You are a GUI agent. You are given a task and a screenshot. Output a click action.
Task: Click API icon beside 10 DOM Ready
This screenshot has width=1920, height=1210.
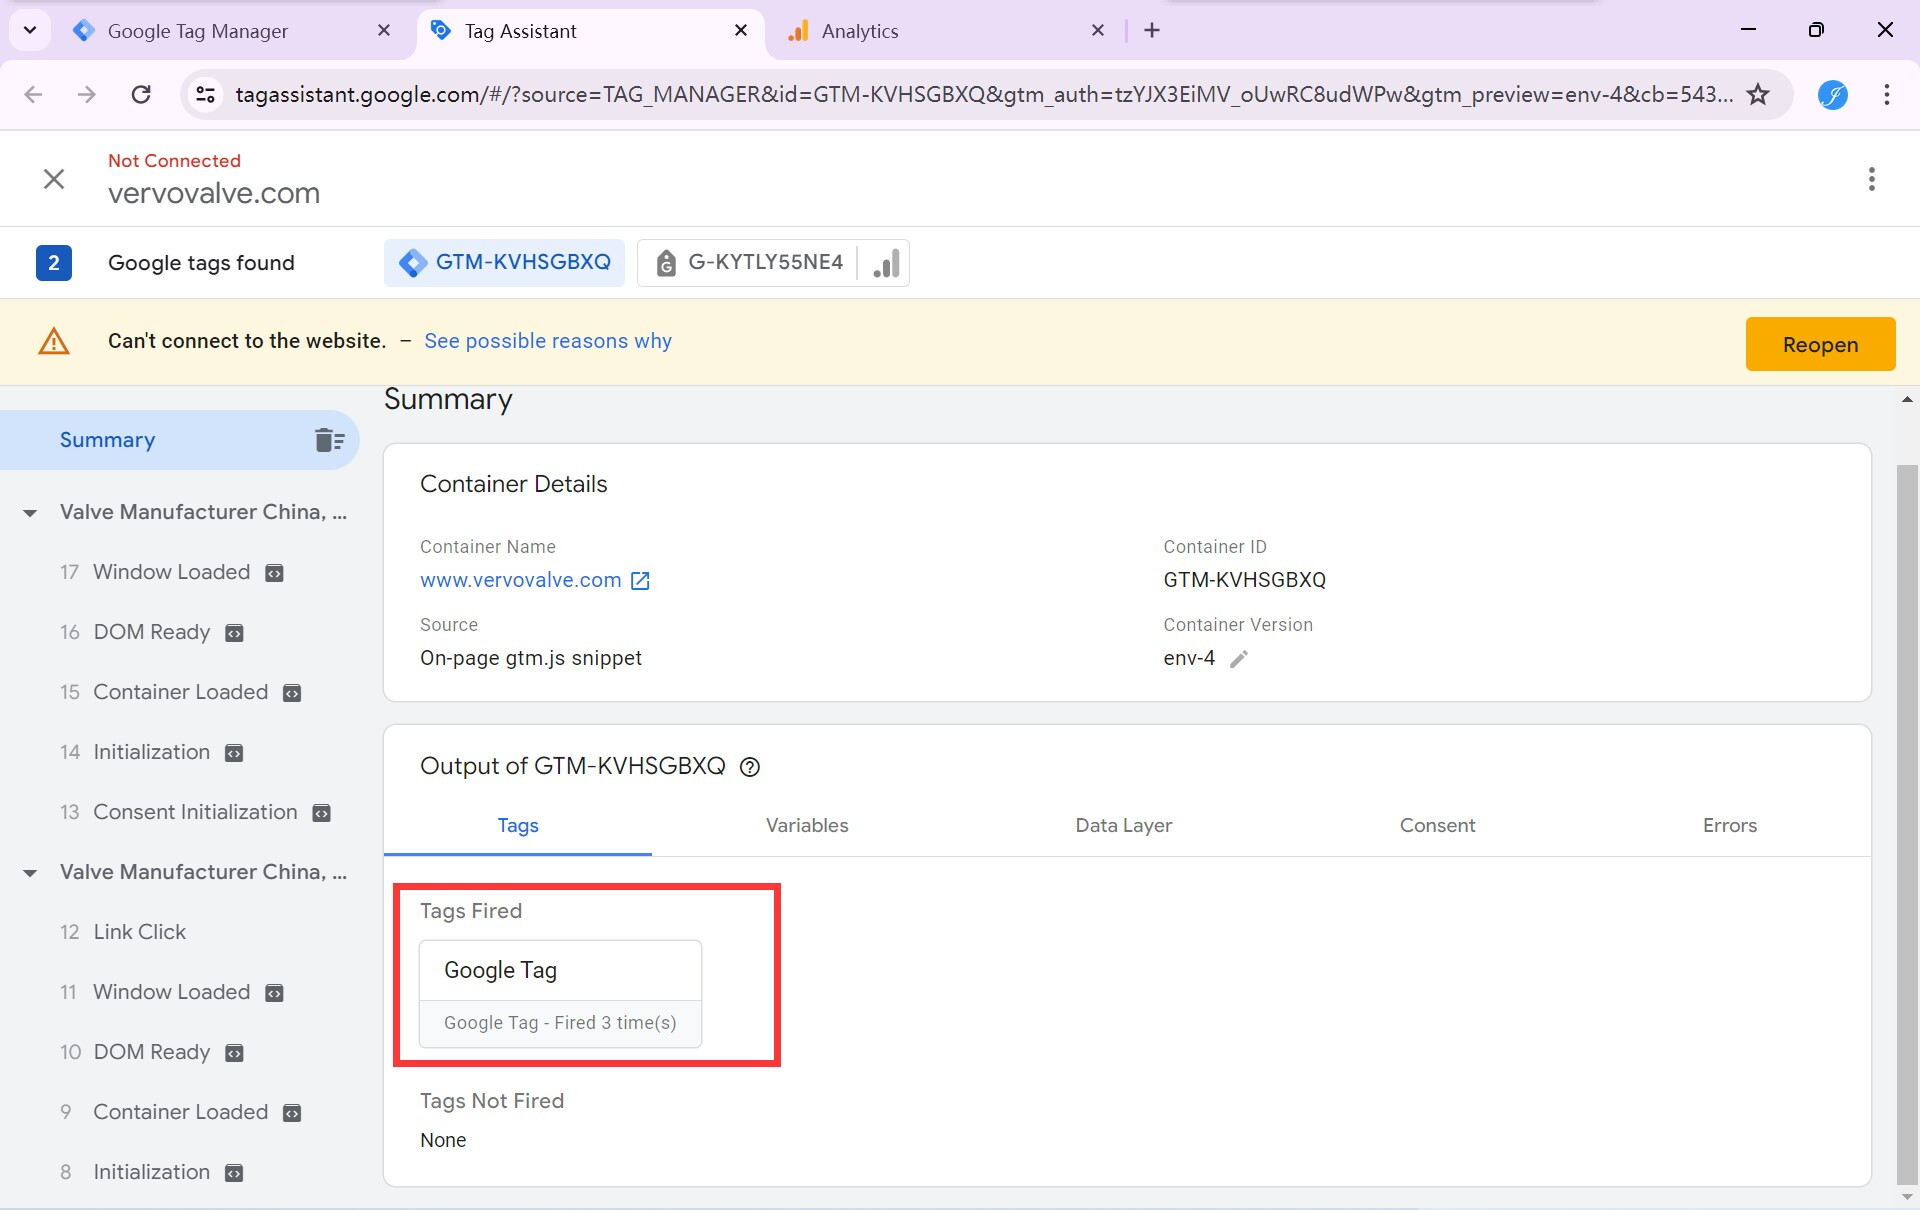point(234,1053)
